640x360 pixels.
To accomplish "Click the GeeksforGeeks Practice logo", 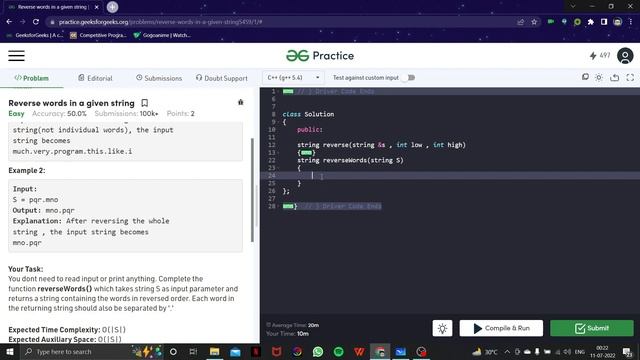I will [320, 56].
